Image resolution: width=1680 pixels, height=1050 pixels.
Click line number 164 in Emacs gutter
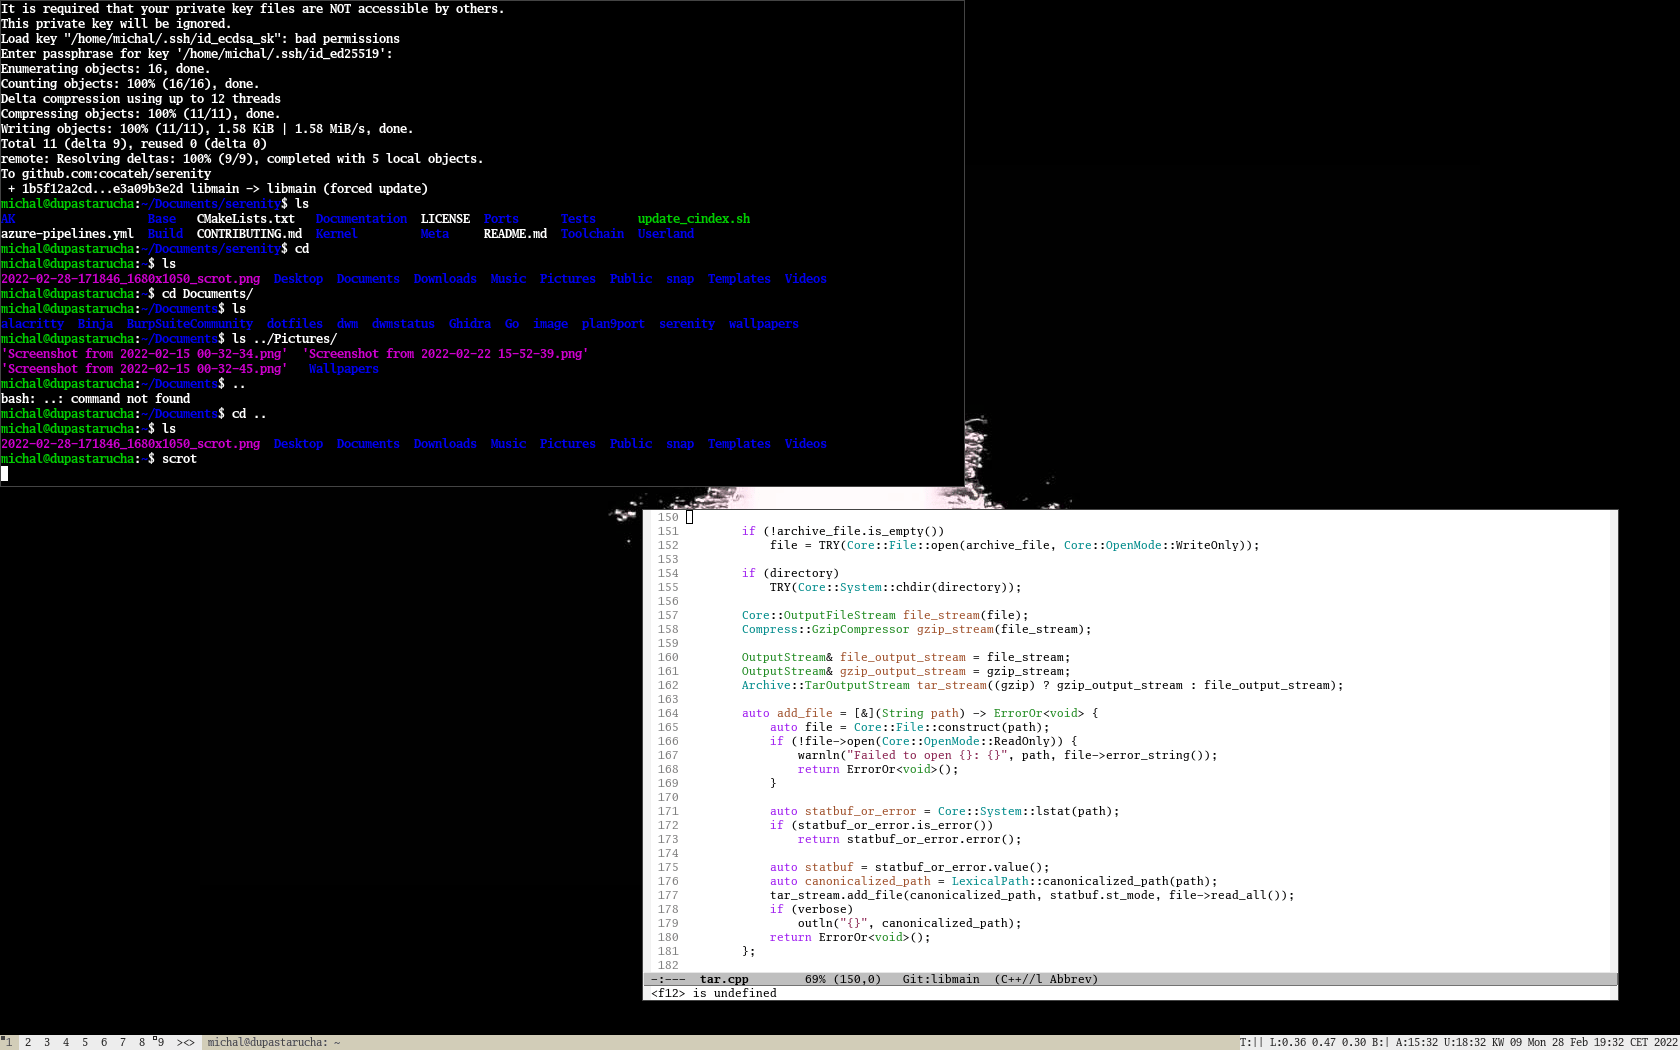[668, 714]
